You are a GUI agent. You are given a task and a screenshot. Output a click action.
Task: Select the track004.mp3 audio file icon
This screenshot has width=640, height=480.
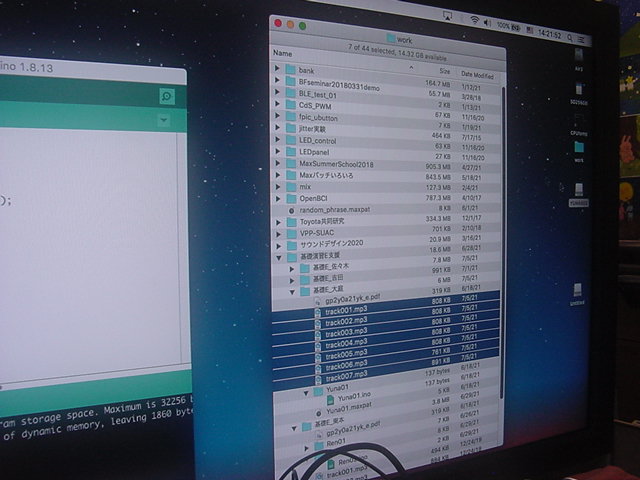point(318,347)
